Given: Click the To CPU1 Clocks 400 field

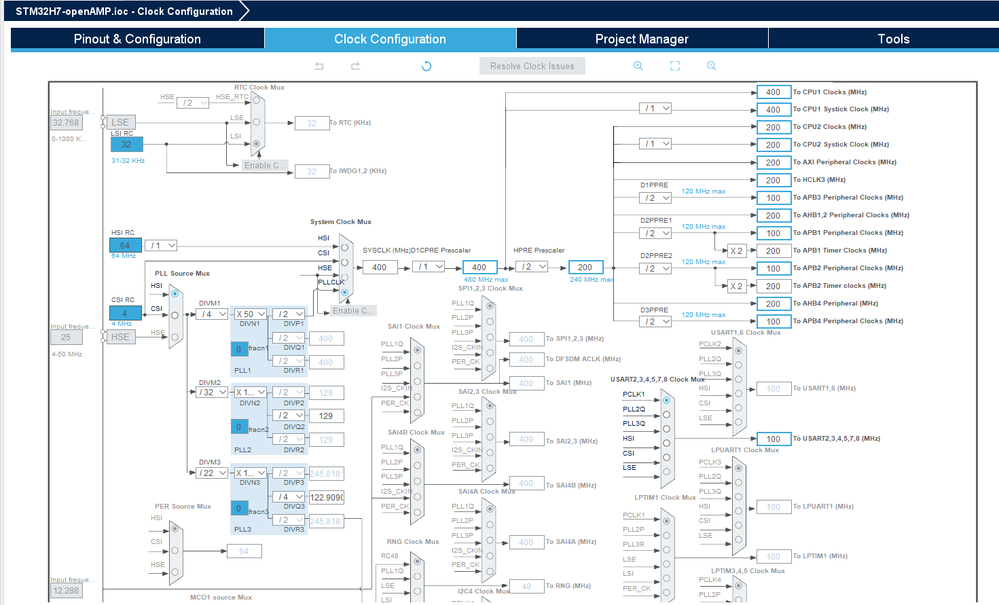Looking at the screenshot, I should [x=773, y=92].
